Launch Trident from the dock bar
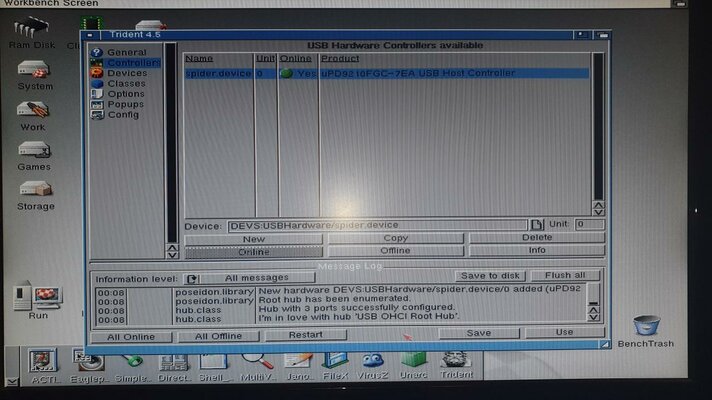This screenshot has height=400, width=712. [x=457, y=362]
